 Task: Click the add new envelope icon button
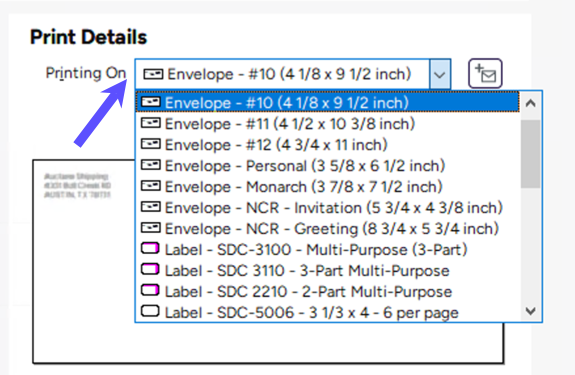coord(485,74)
